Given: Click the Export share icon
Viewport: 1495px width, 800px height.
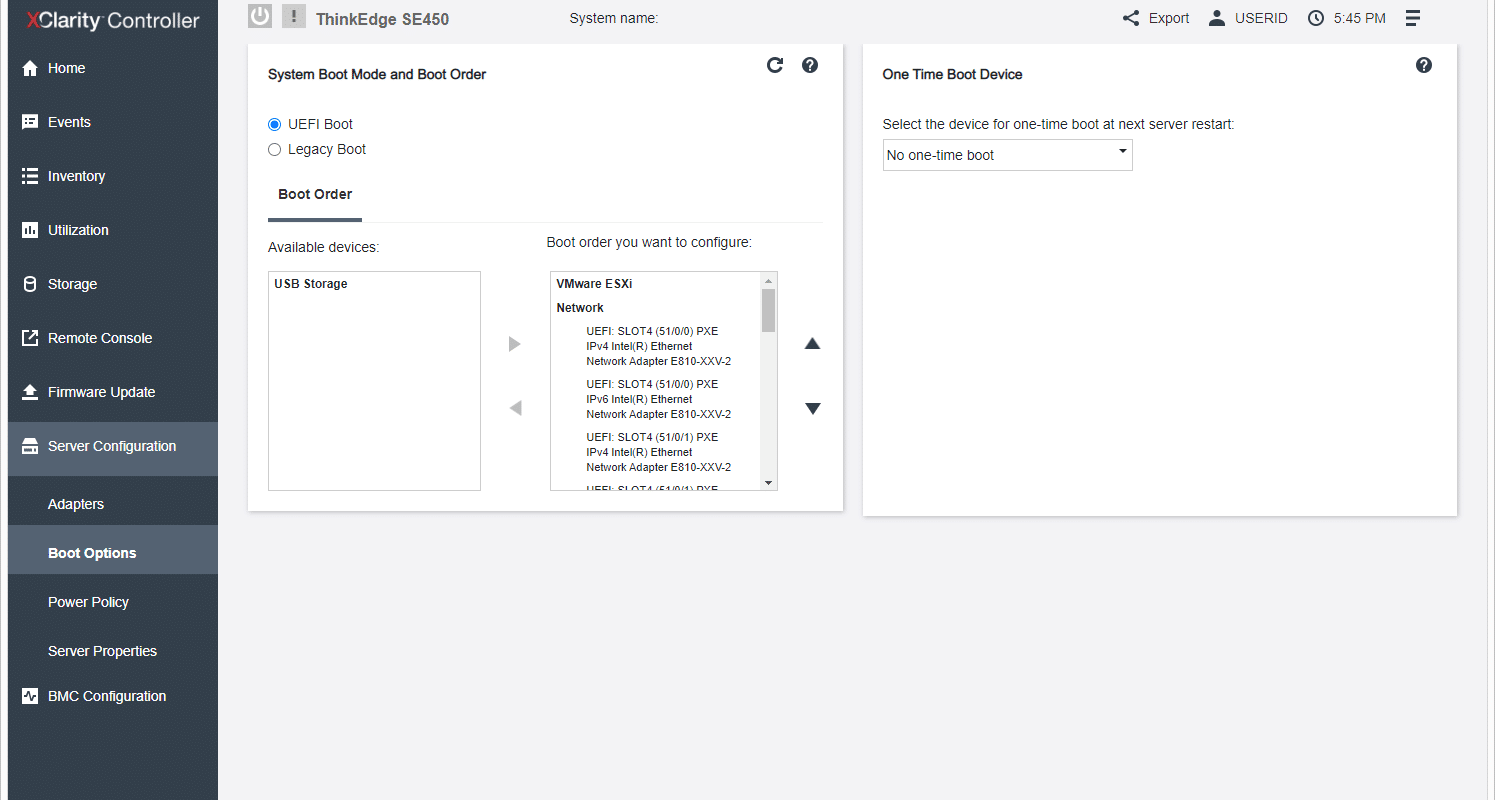Looking at the screenshot, I should point(1131,18).
